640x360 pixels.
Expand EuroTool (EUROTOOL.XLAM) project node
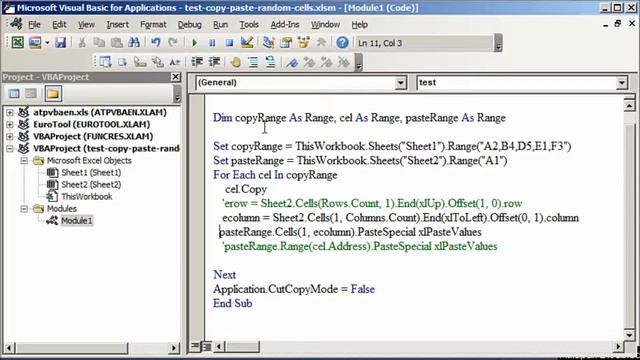coord(10,124)
